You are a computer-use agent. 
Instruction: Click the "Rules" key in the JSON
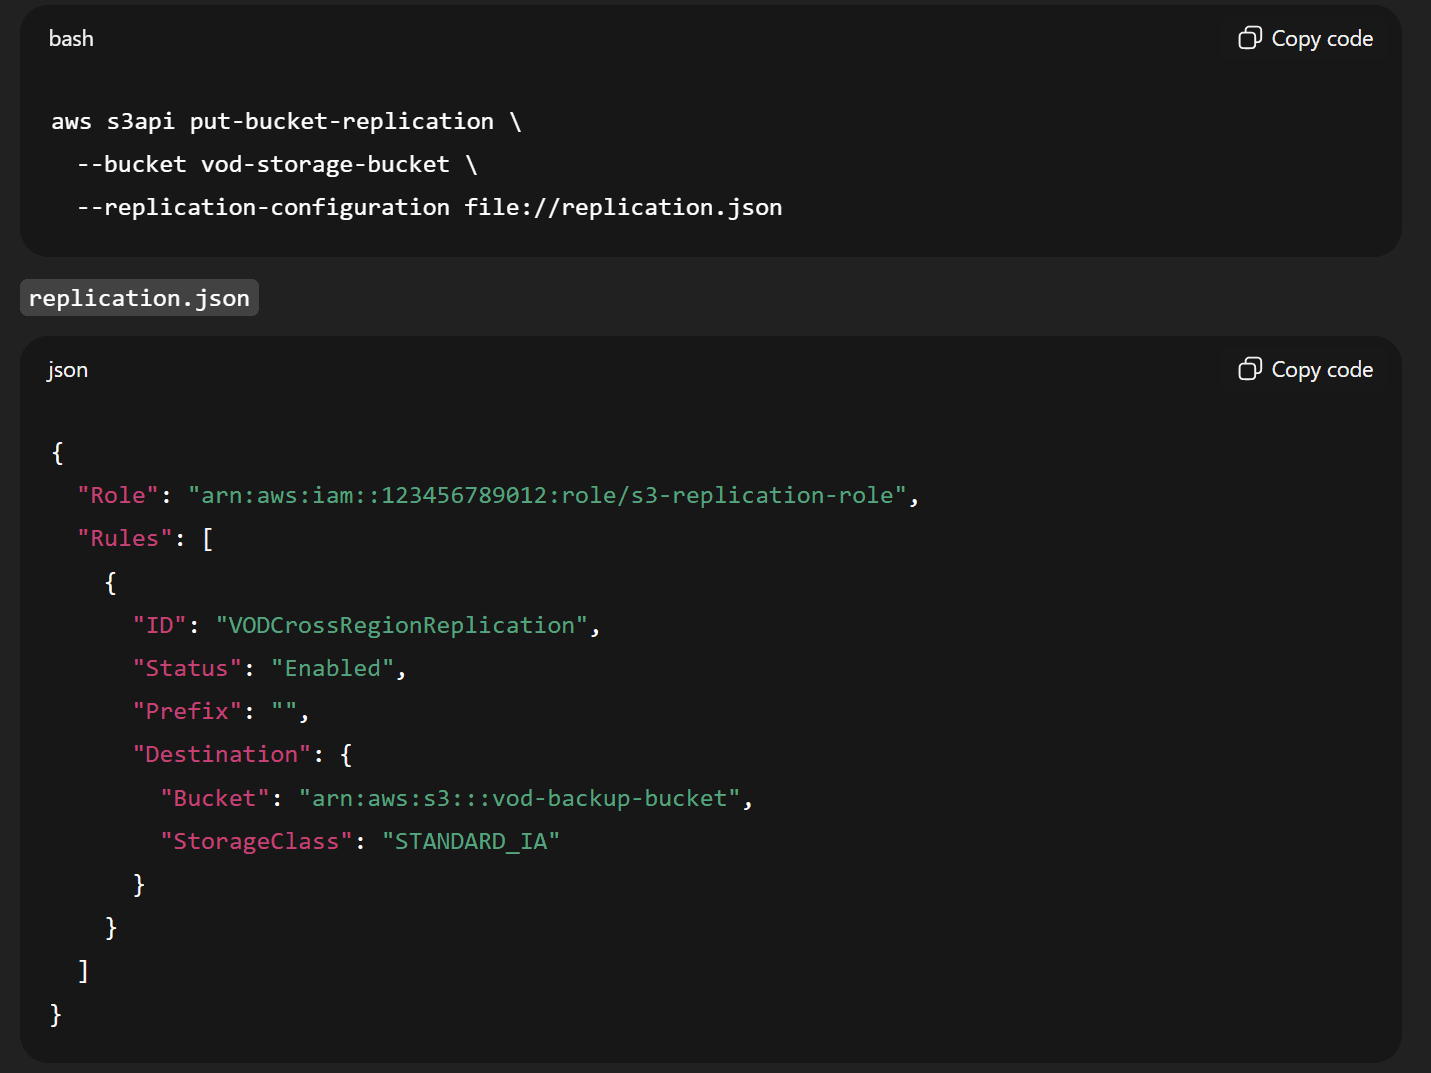point(125,538)
